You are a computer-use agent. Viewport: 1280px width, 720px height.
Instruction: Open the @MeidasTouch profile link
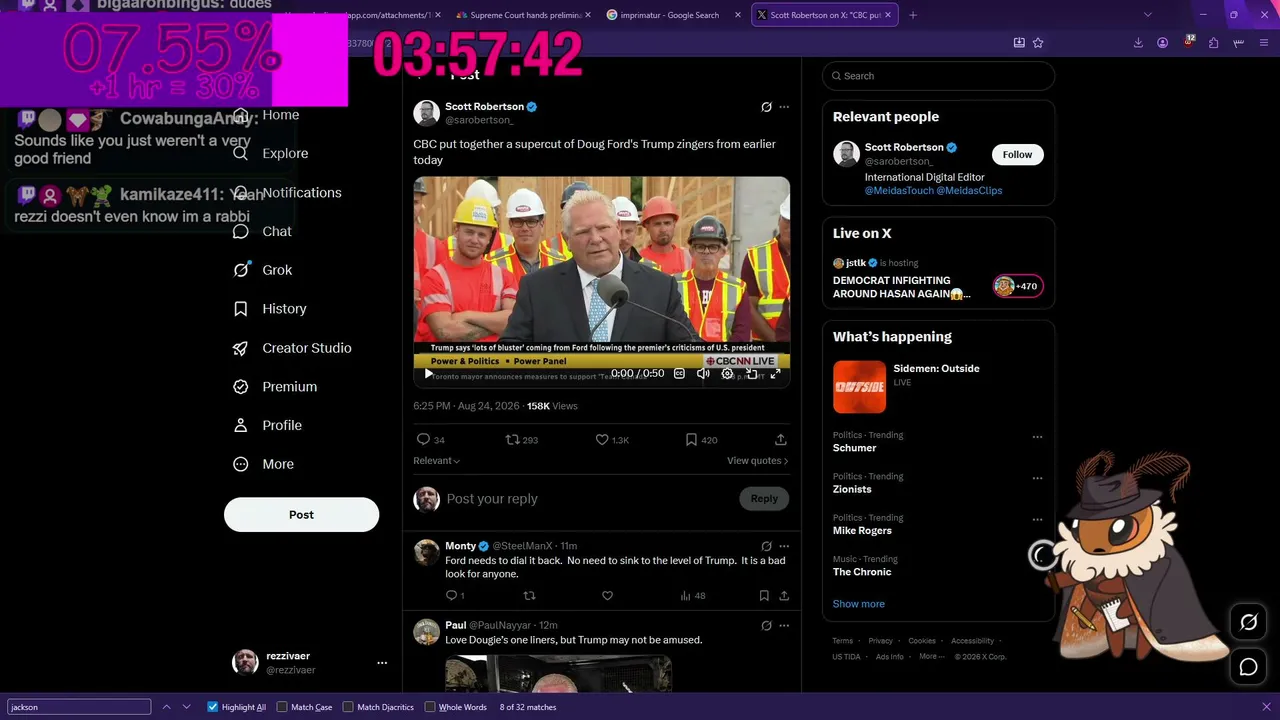[x=898, y=191]
